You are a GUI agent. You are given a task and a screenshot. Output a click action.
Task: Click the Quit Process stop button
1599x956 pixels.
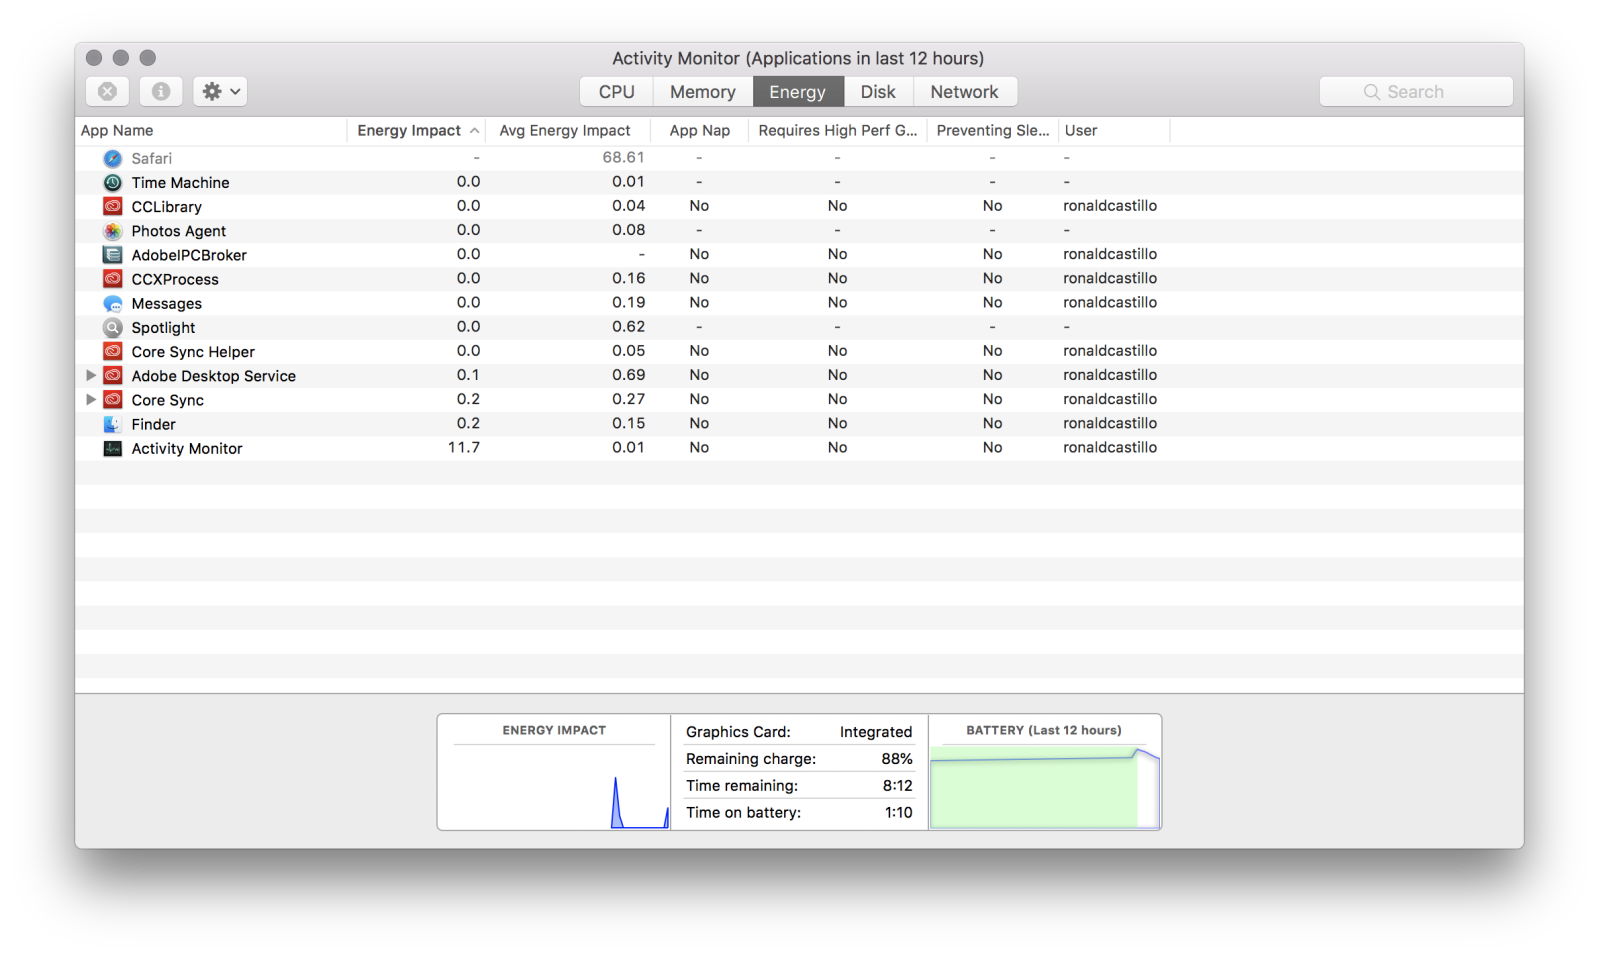[x=107, y=91]
